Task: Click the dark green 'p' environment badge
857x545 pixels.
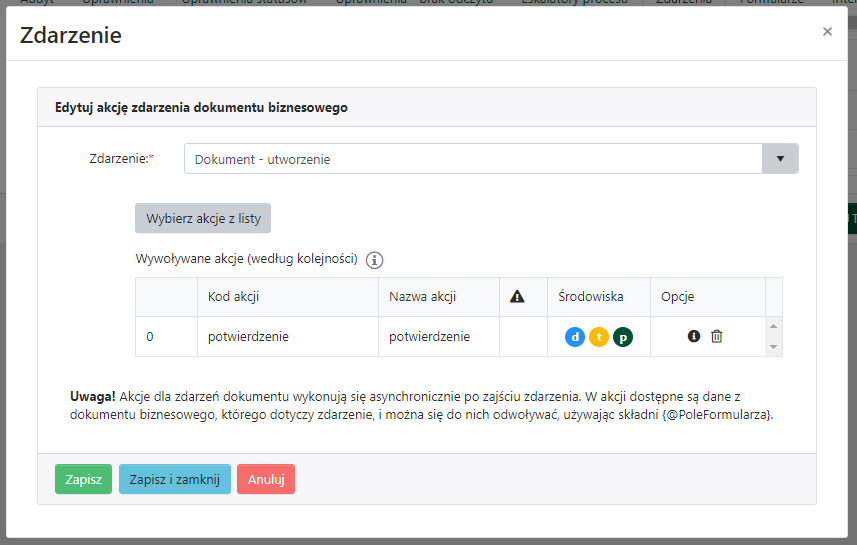Action: (x=623, y=337)
